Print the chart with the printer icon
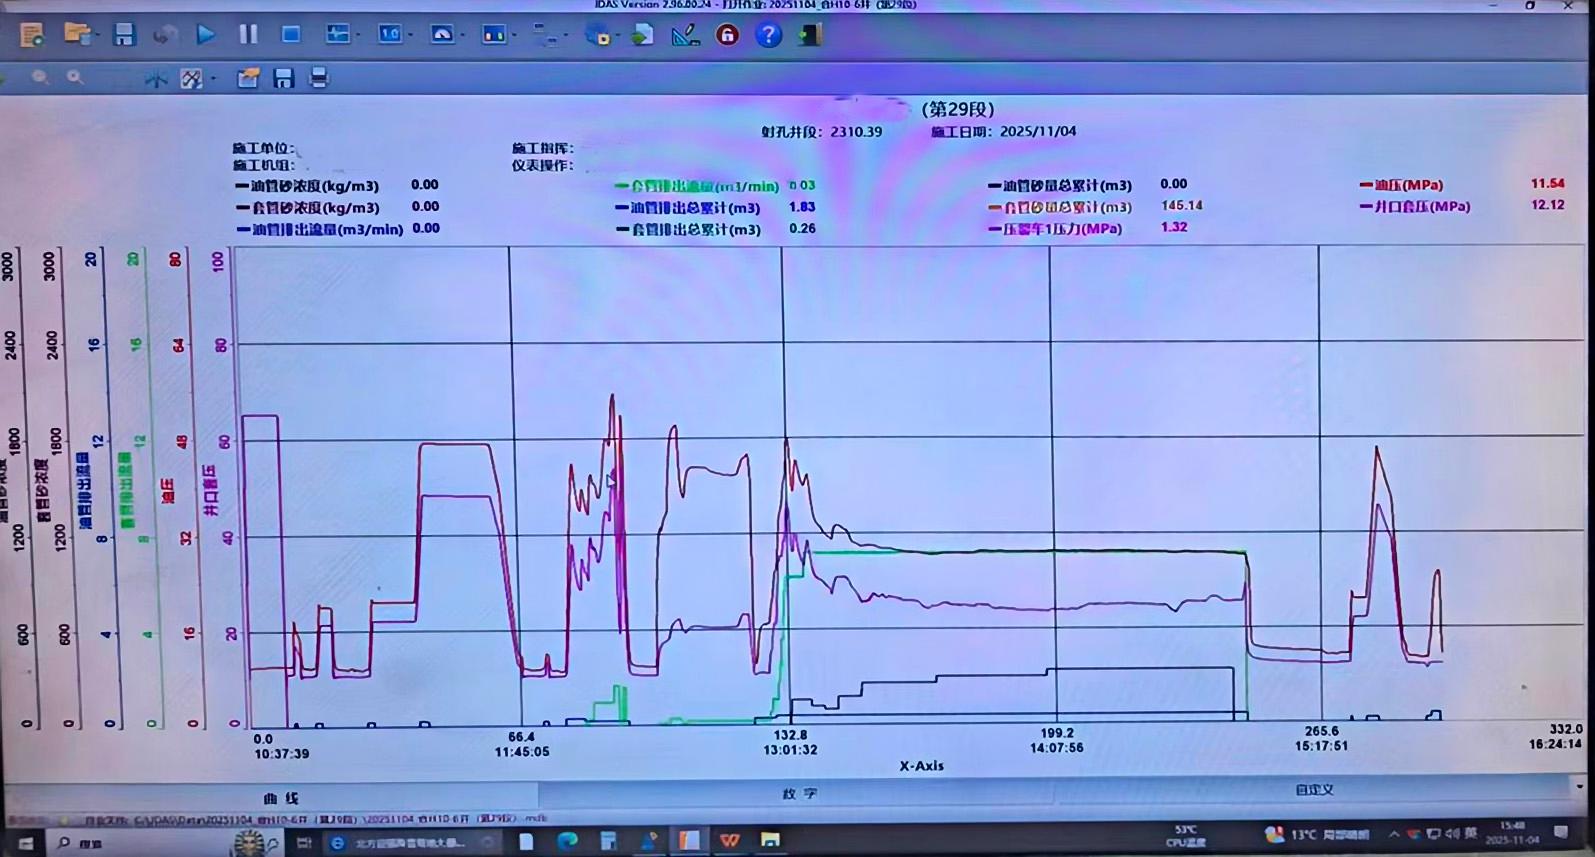1595x857 pixels. click(x=319, y=78)
